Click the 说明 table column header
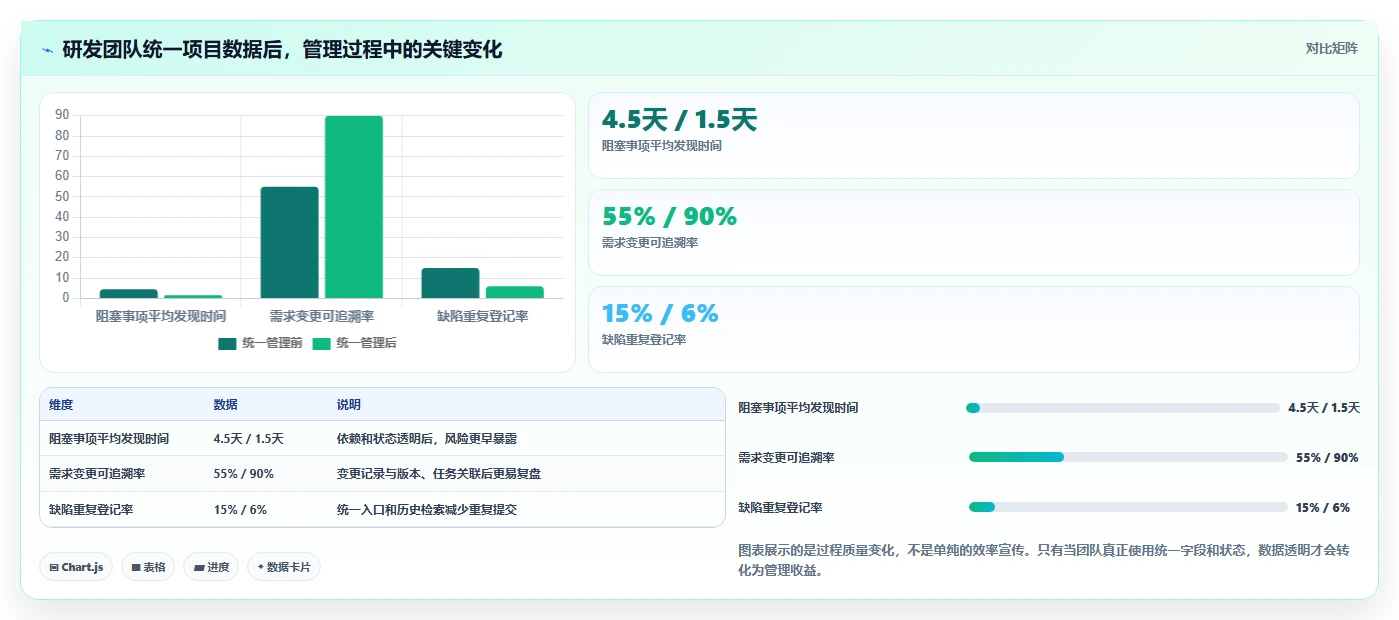The height and width of the screenshot is (620, 1399). pos(349,405)
